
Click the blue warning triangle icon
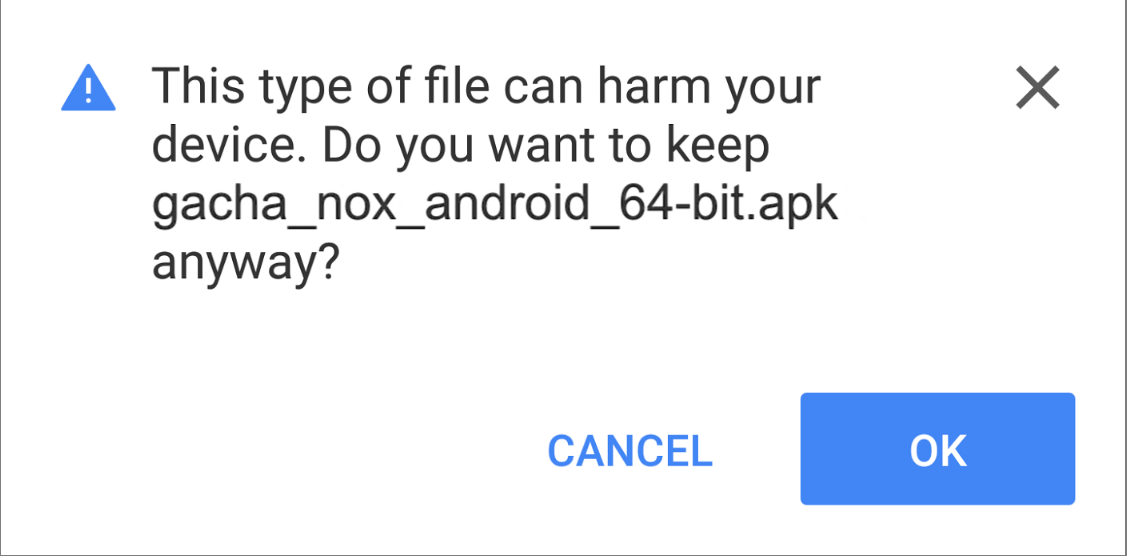88,89
